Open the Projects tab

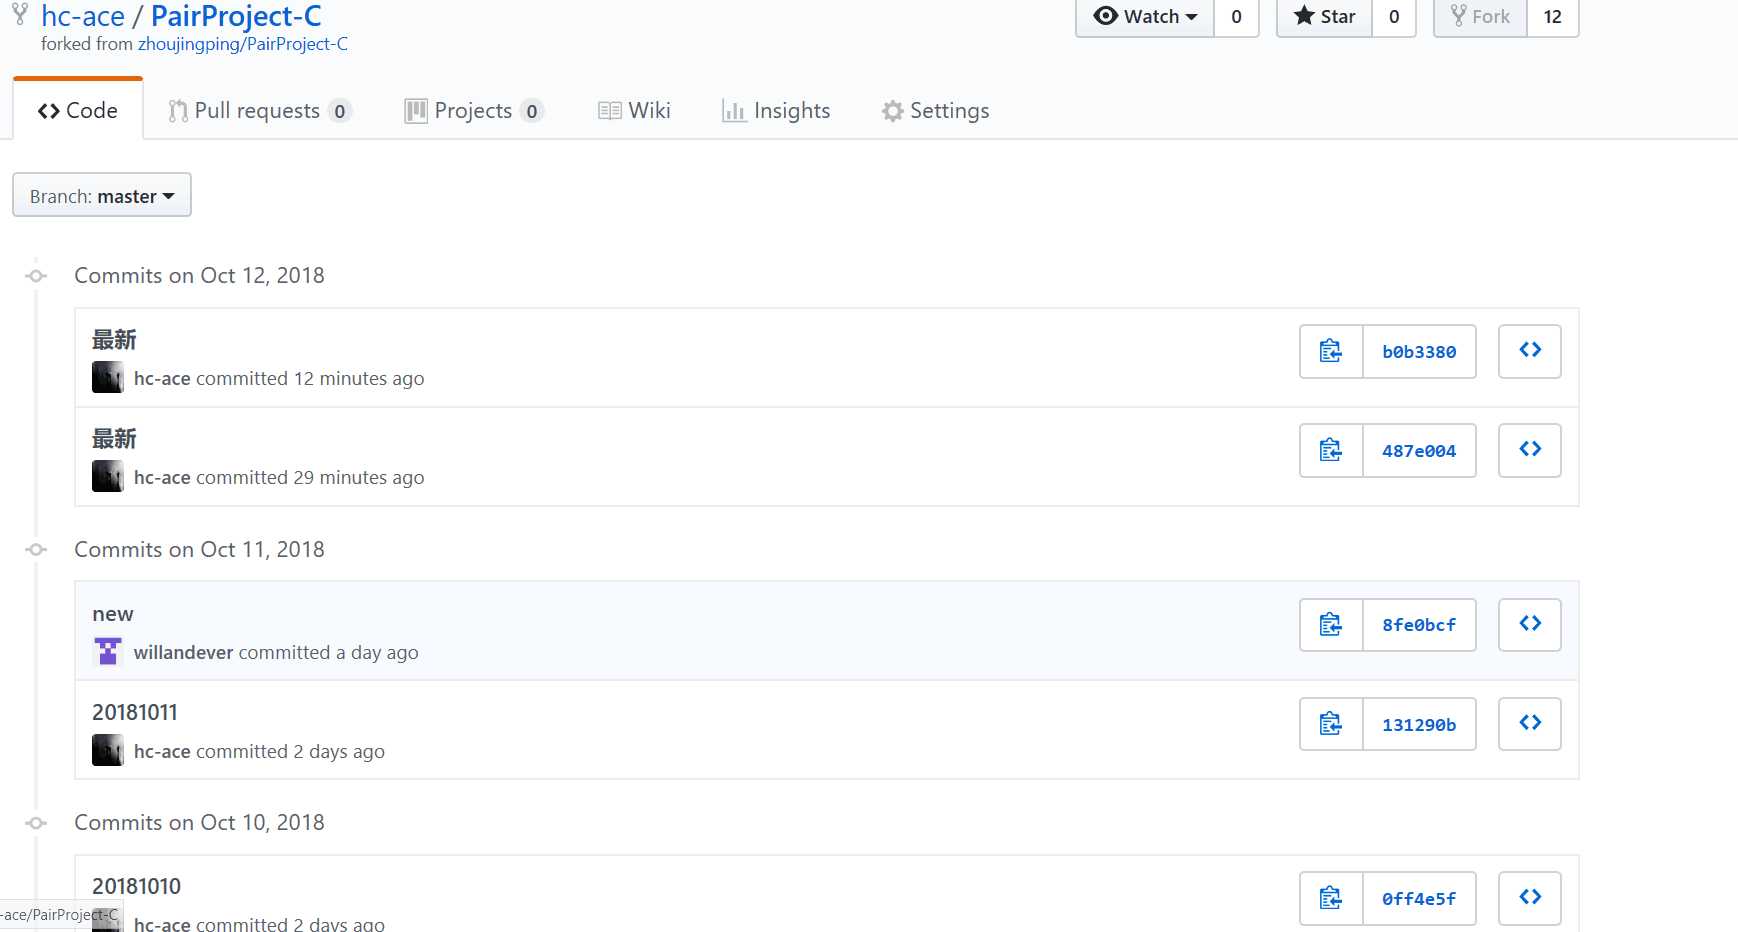pyautogui.click(x=474, y=111)
